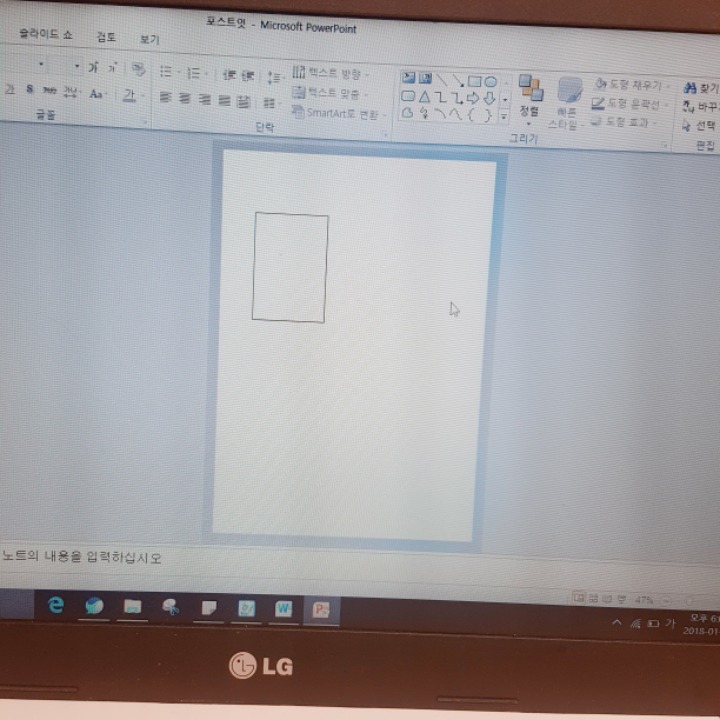720x720 pixels.
Task: Select the rounded rectangle shape
Action: pyautogui.click(x=408, y=96)
